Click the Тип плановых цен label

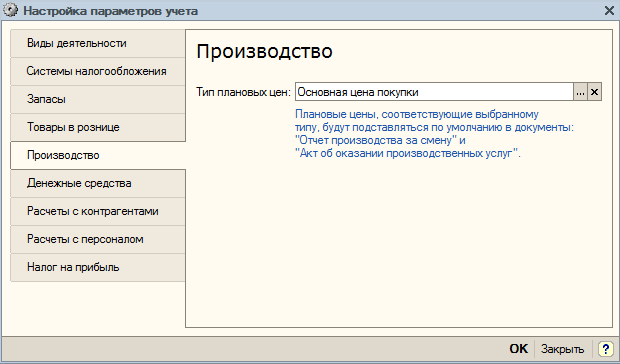click(244, 92)
